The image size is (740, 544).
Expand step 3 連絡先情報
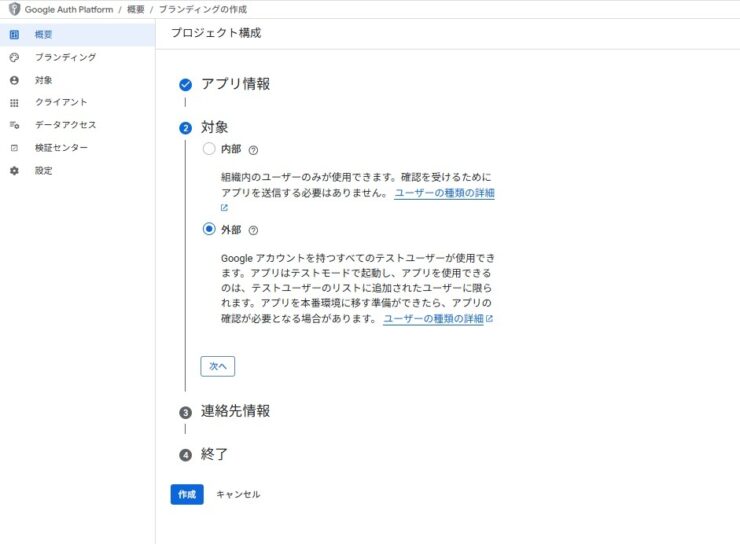[x=235, y=411]
